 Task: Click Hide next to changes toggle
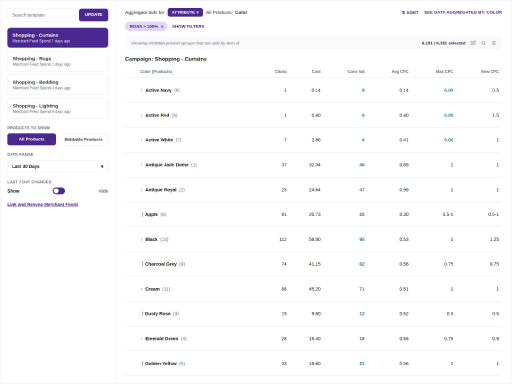point(103,191)
